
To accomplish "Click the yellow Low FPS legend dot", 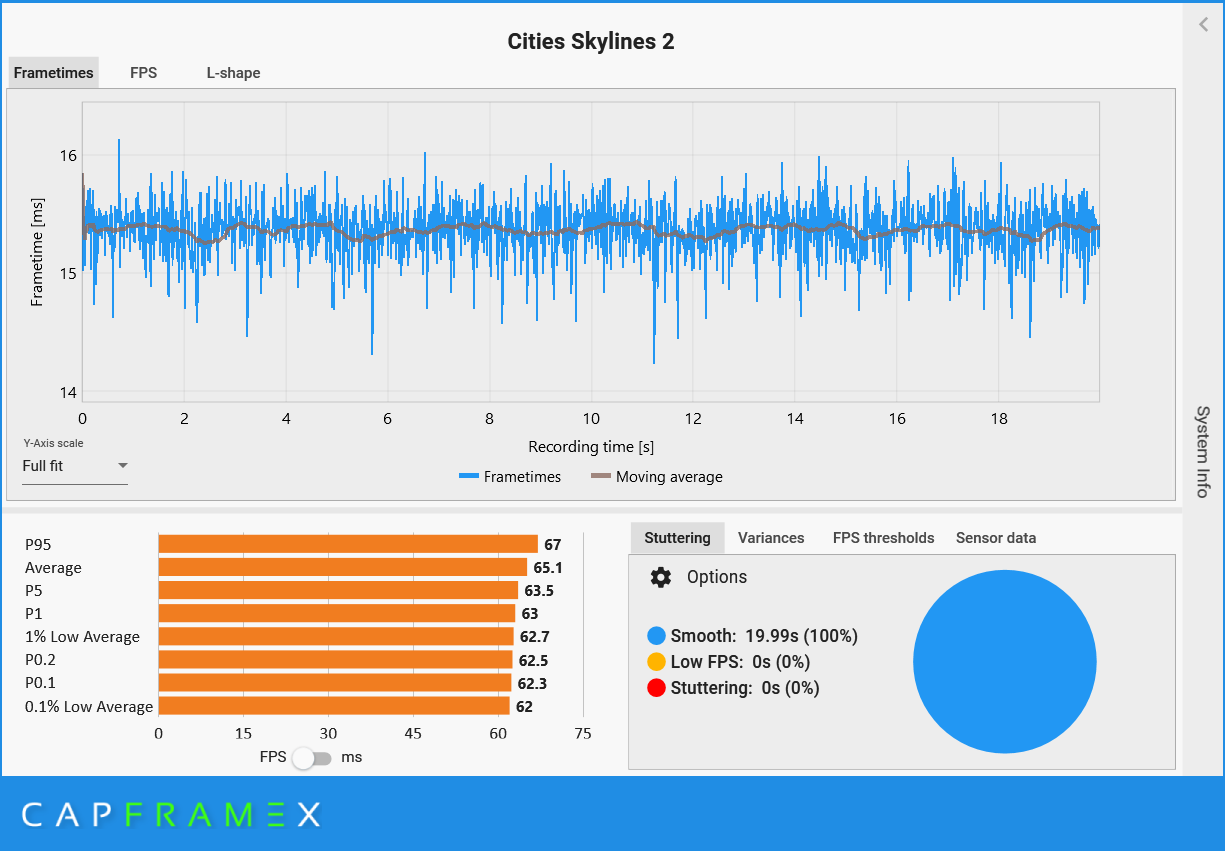I will 656,662.
